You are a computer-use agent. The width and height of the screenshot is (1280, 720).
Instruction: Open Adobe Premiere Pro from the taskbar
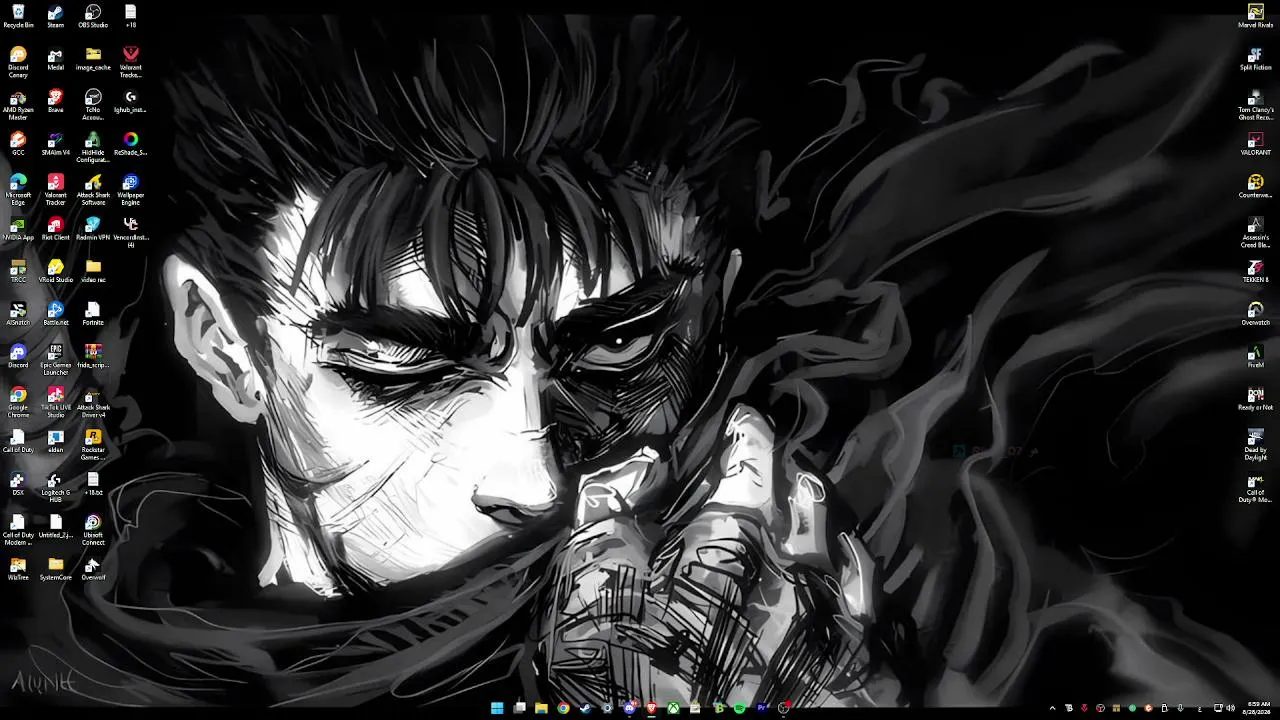(761, 708)
